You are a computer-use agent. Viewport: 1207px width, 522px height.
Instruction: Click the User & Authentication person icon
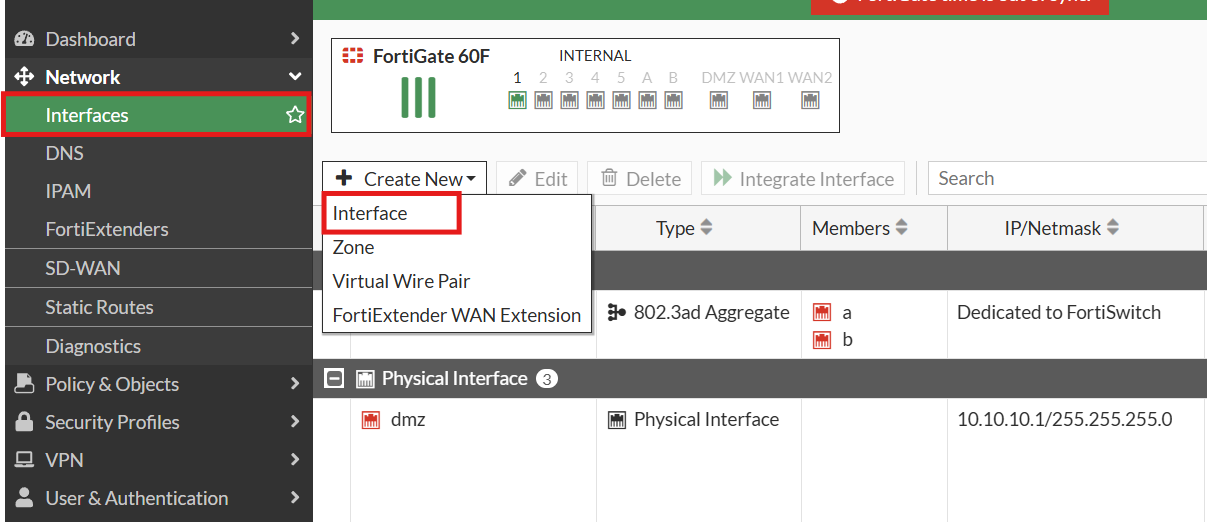click(x=25, y=498)
